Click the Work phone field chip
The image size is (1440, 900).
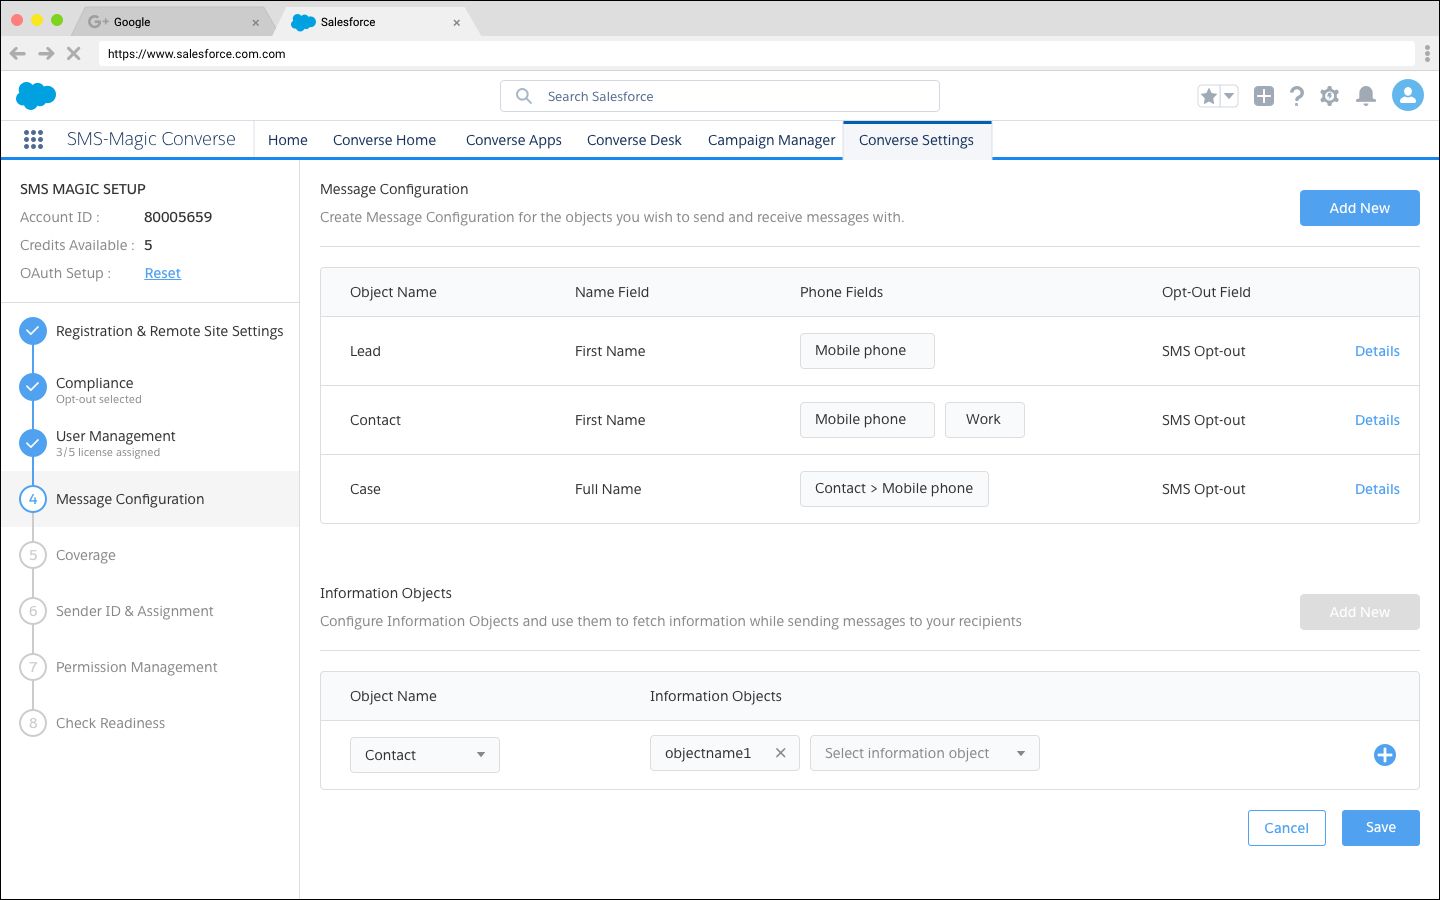pyautogui.click(x=985, y=420)
